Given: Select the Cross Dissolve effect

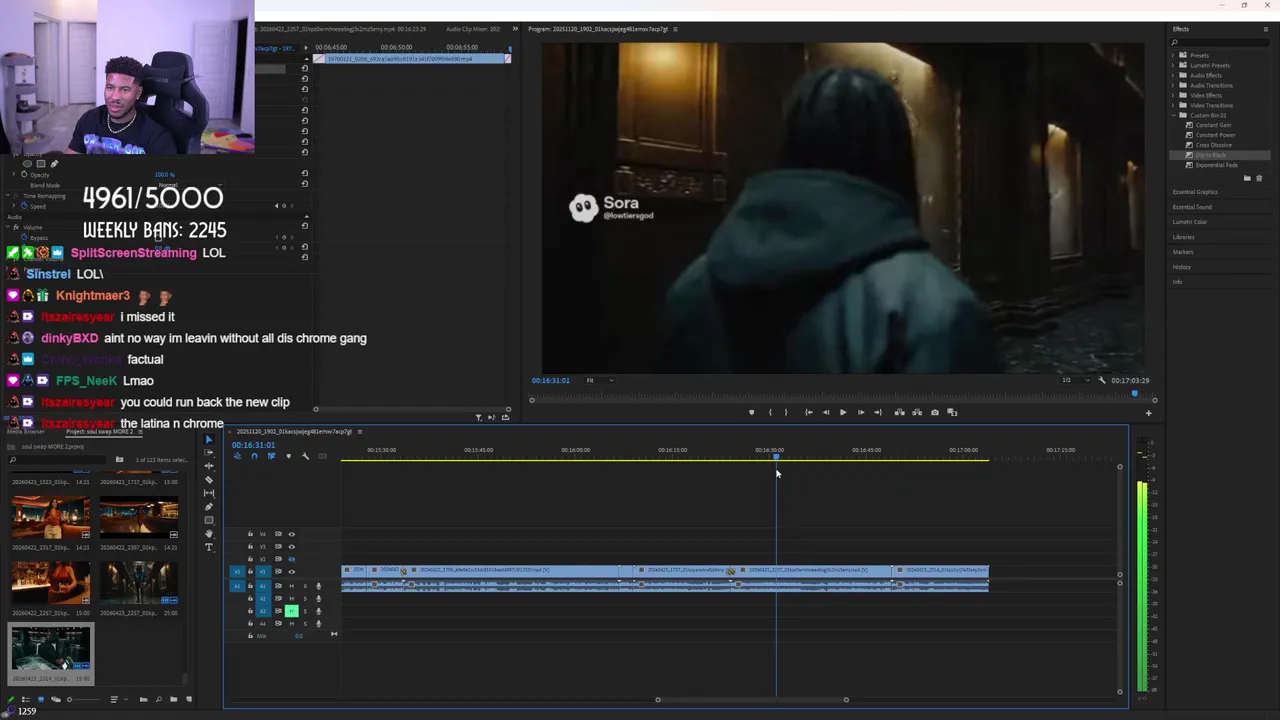Looking at the screenshot, I should click(x=1214, y=145).
